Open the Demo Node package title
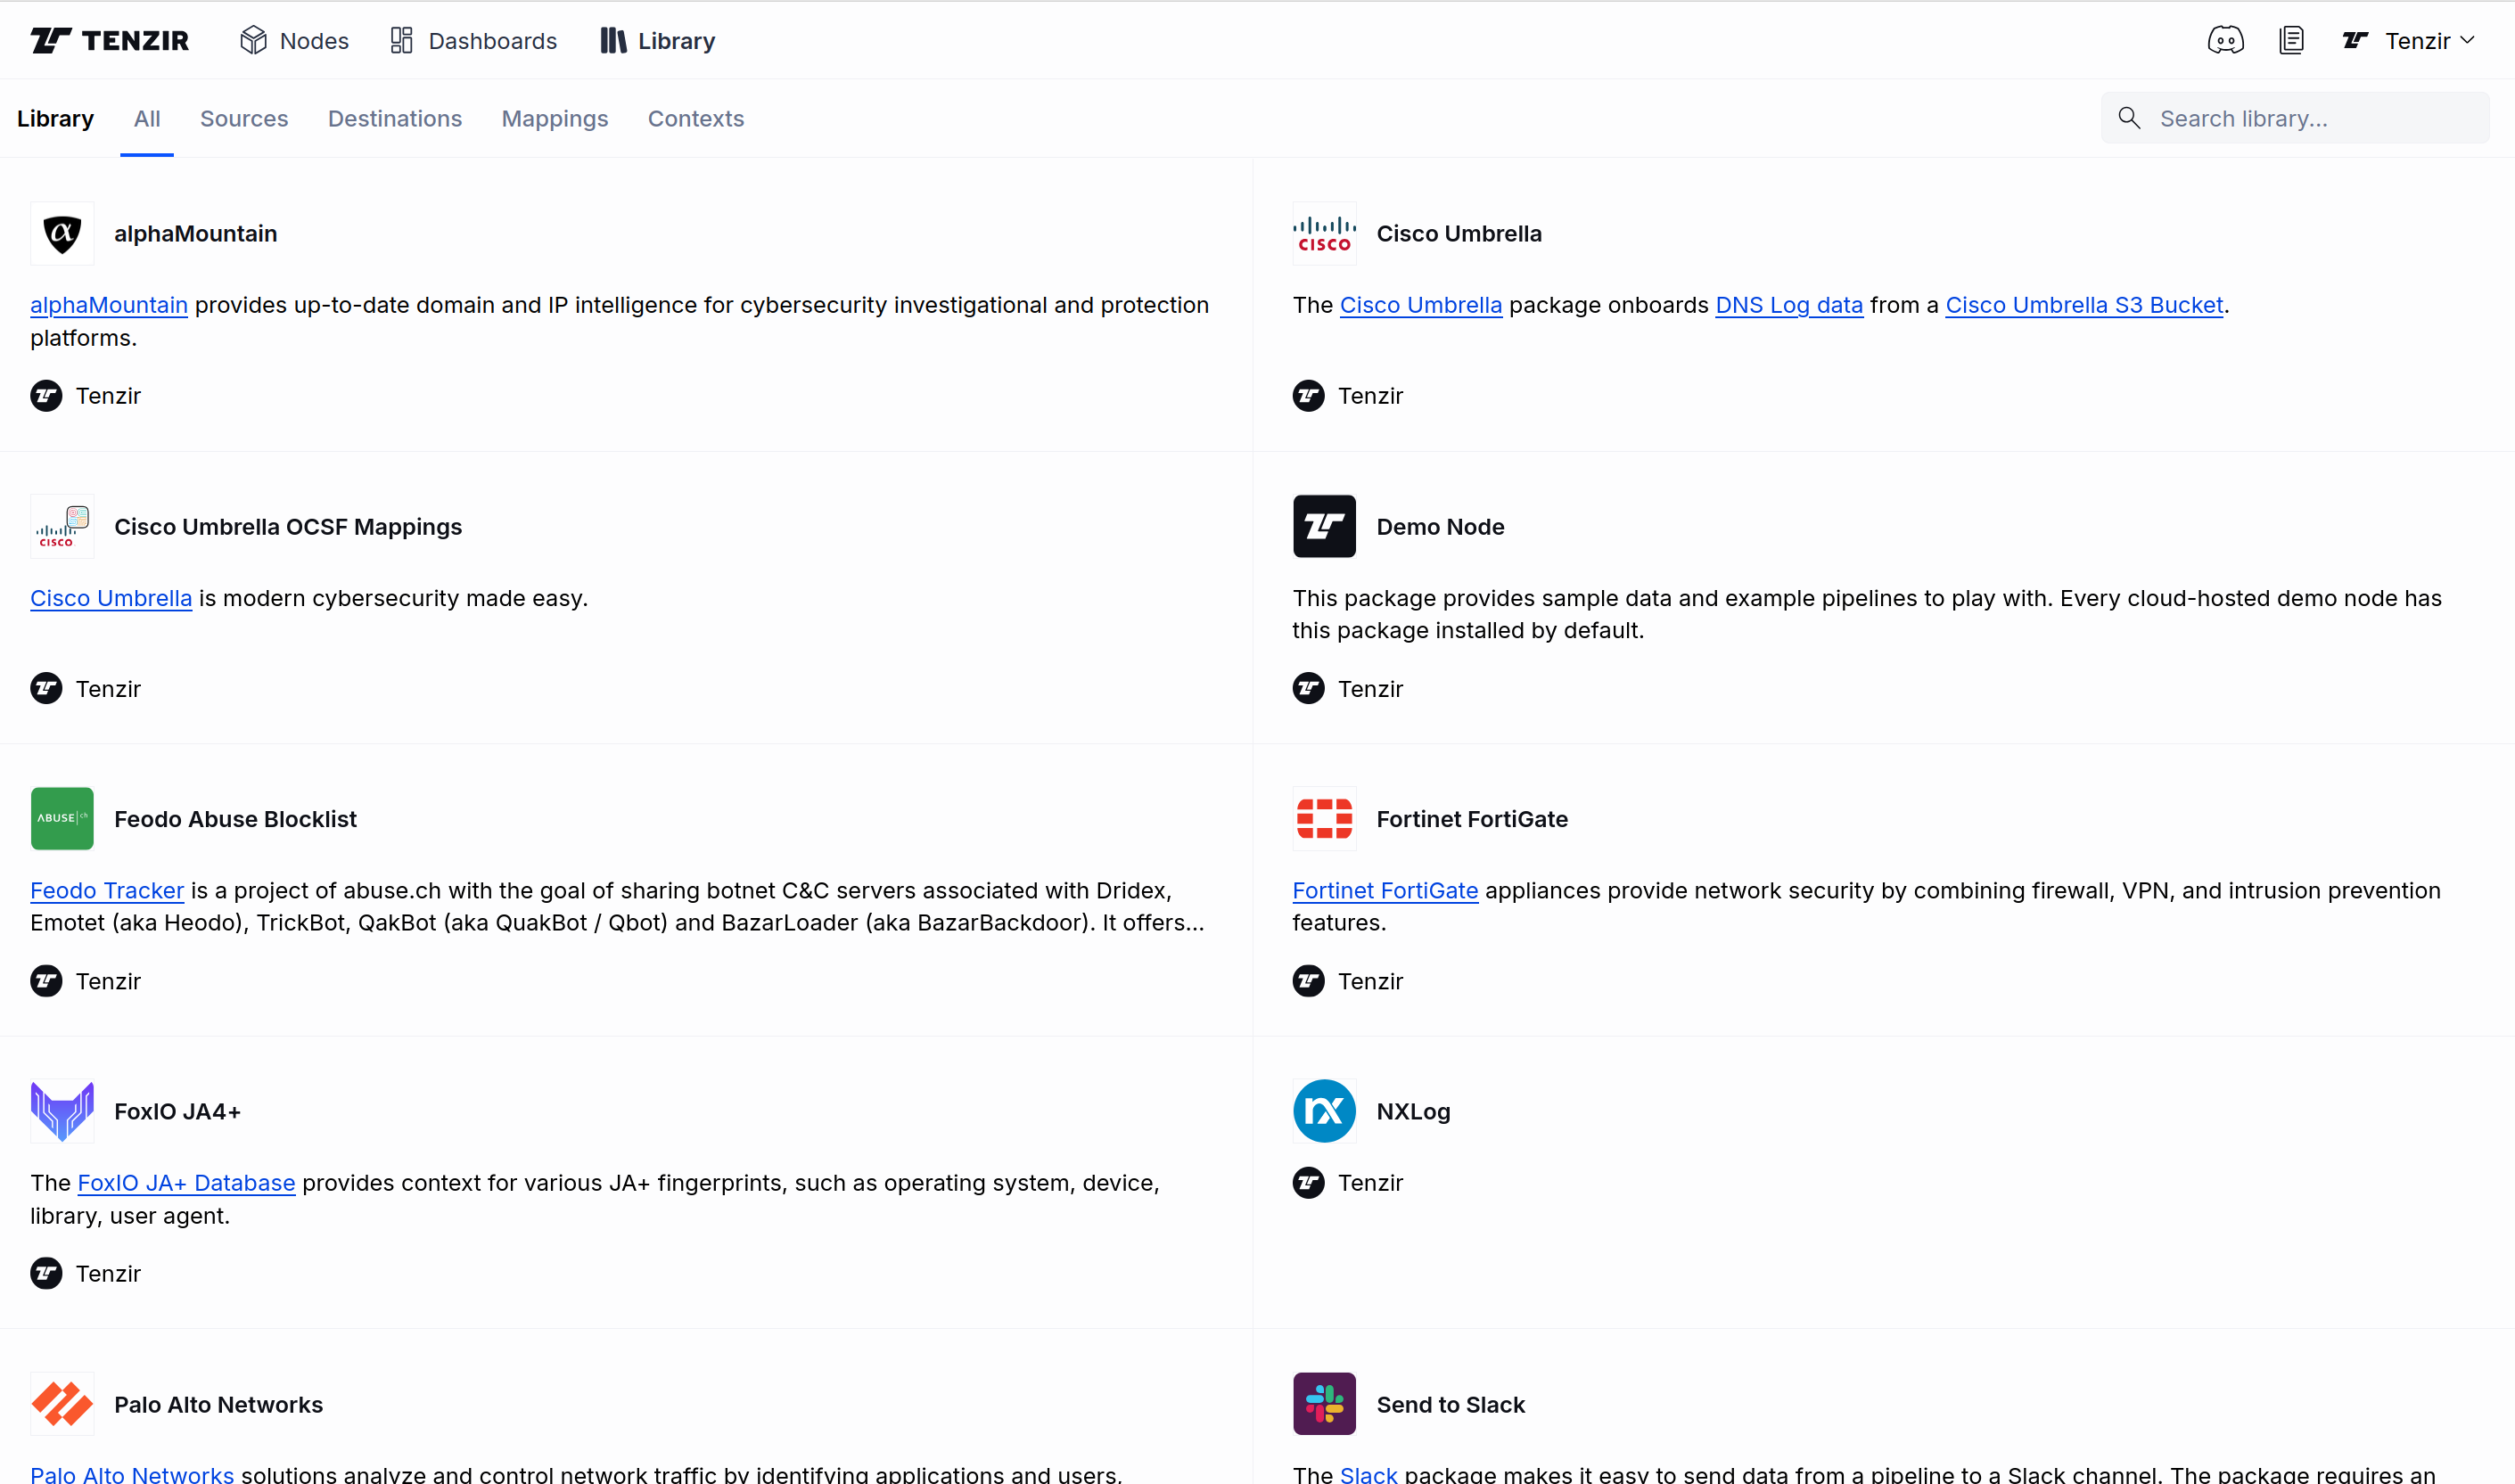 1440,527
